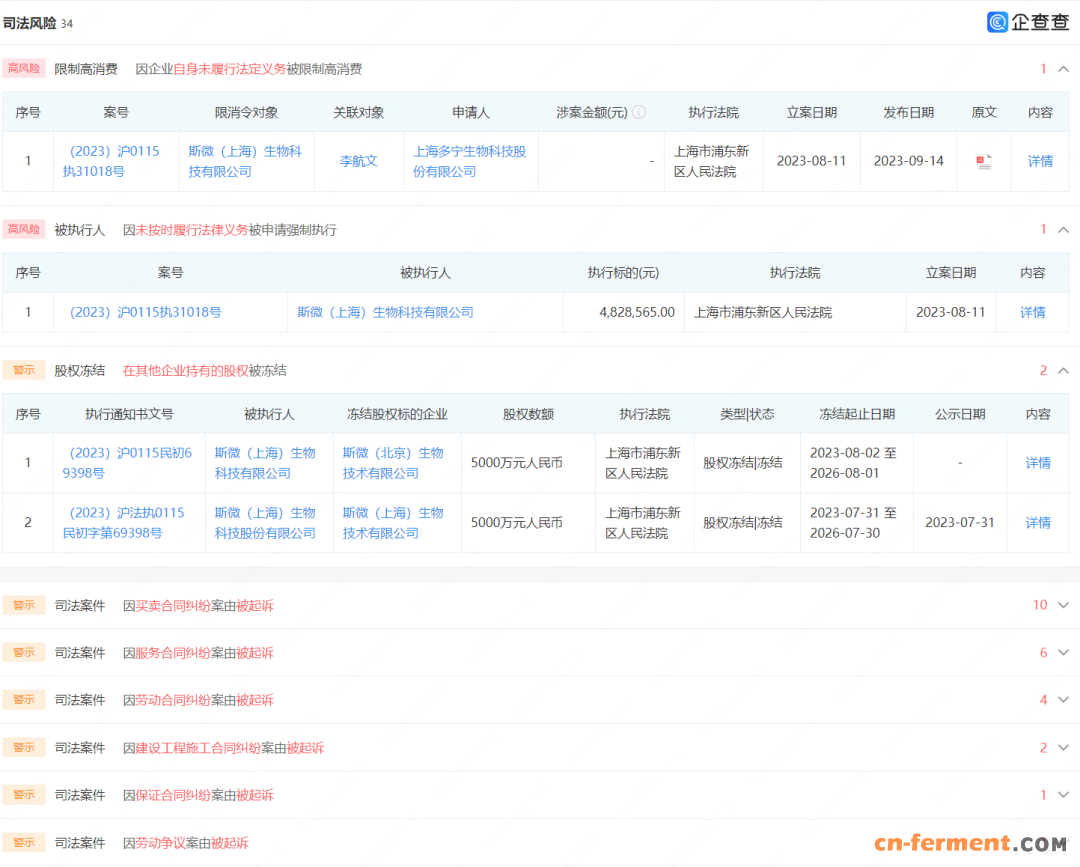The image size is (1080, 867).
Task: Click the red 未按时履行法律义务 text
Action: point(191,230)
